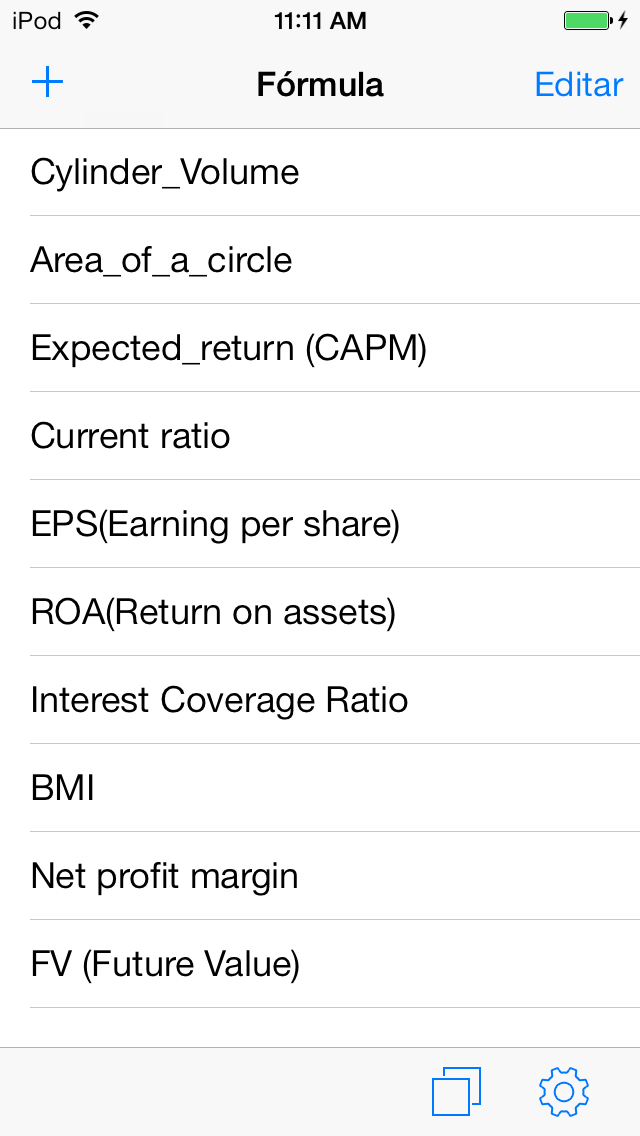Tap the plus icon to add formula

click(47, 83)
